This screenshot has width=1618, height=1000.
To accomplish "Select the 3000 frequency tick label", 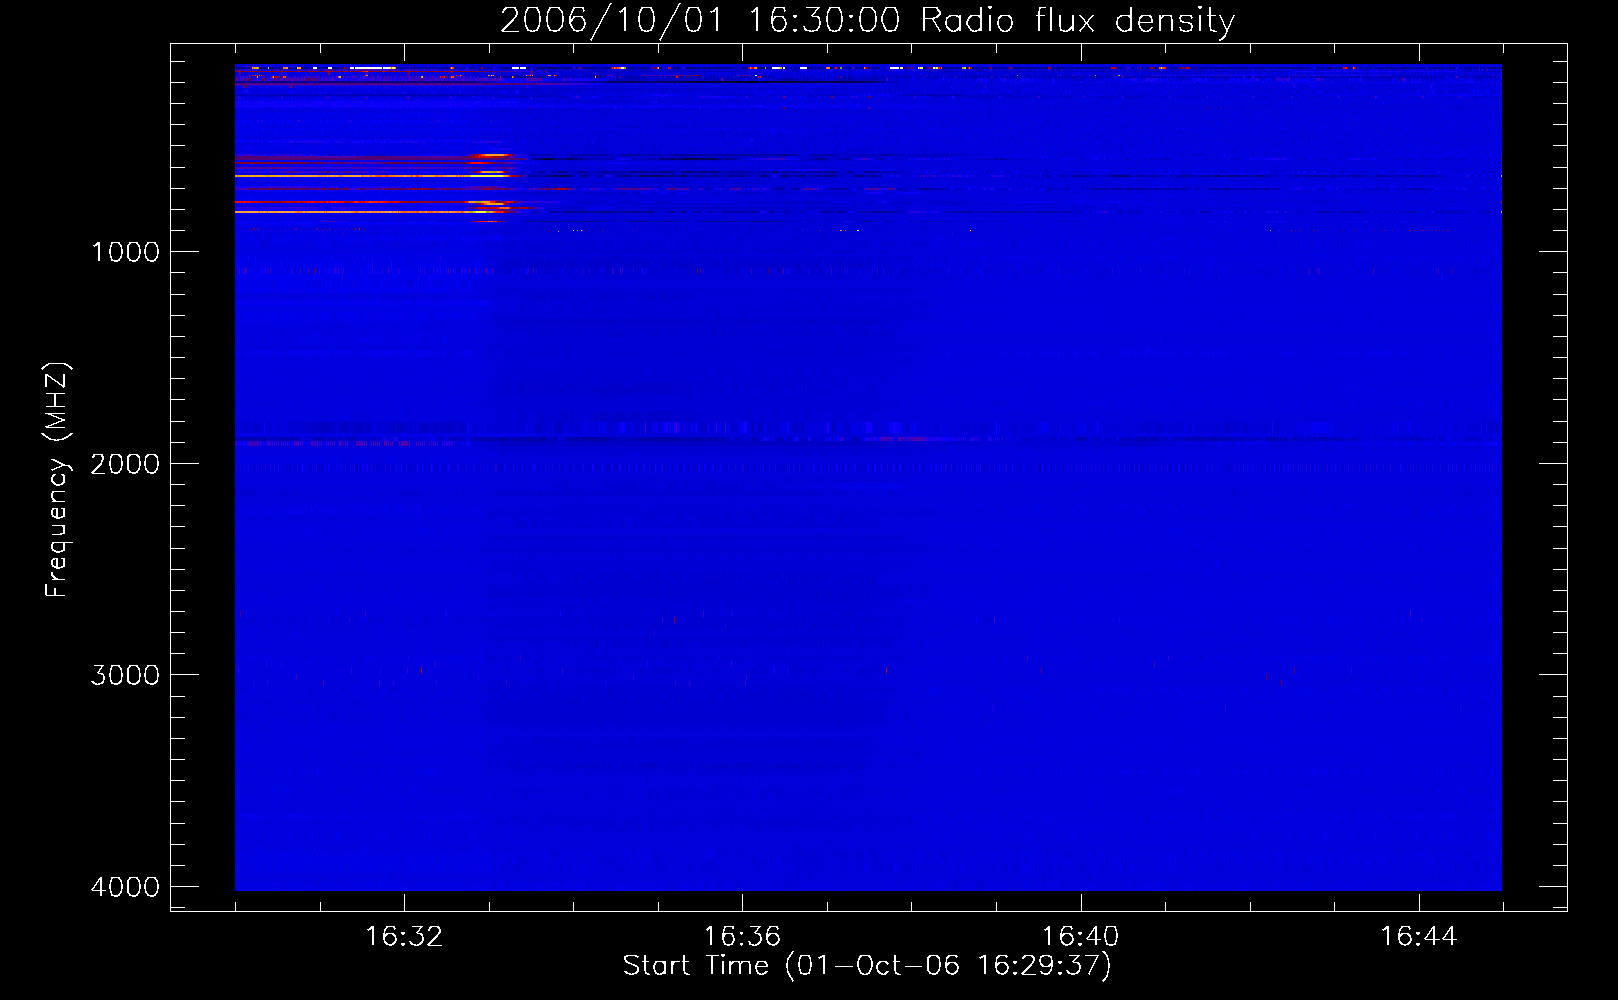I will (126, 675).
